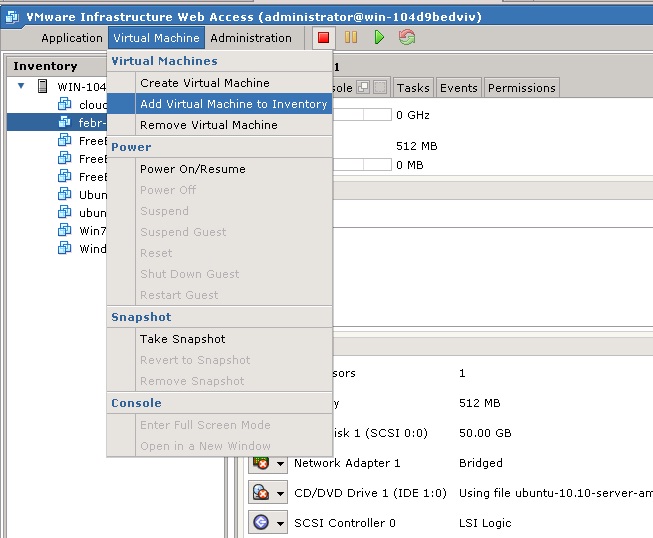Choose Remove Virtual Machine
653x538 pixels.
point(219,125)
